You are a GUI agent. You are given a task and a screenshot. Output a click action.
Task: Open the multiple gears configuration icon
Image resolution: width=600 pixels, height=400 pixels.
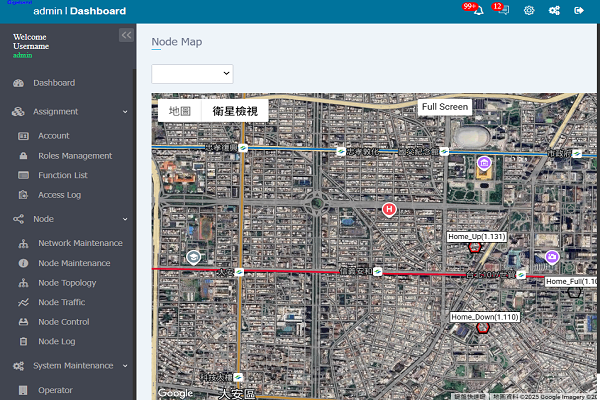554,10
